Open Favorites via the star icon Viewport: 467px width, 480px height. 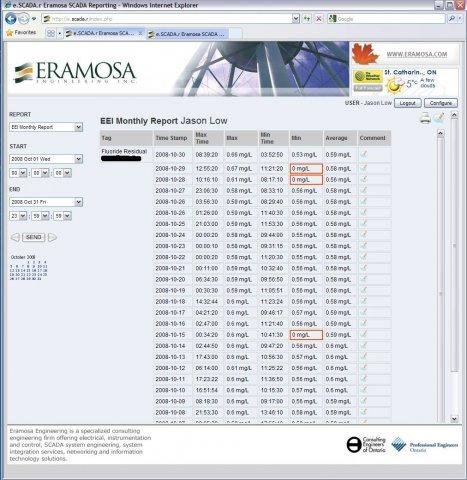tap(10, 33)
